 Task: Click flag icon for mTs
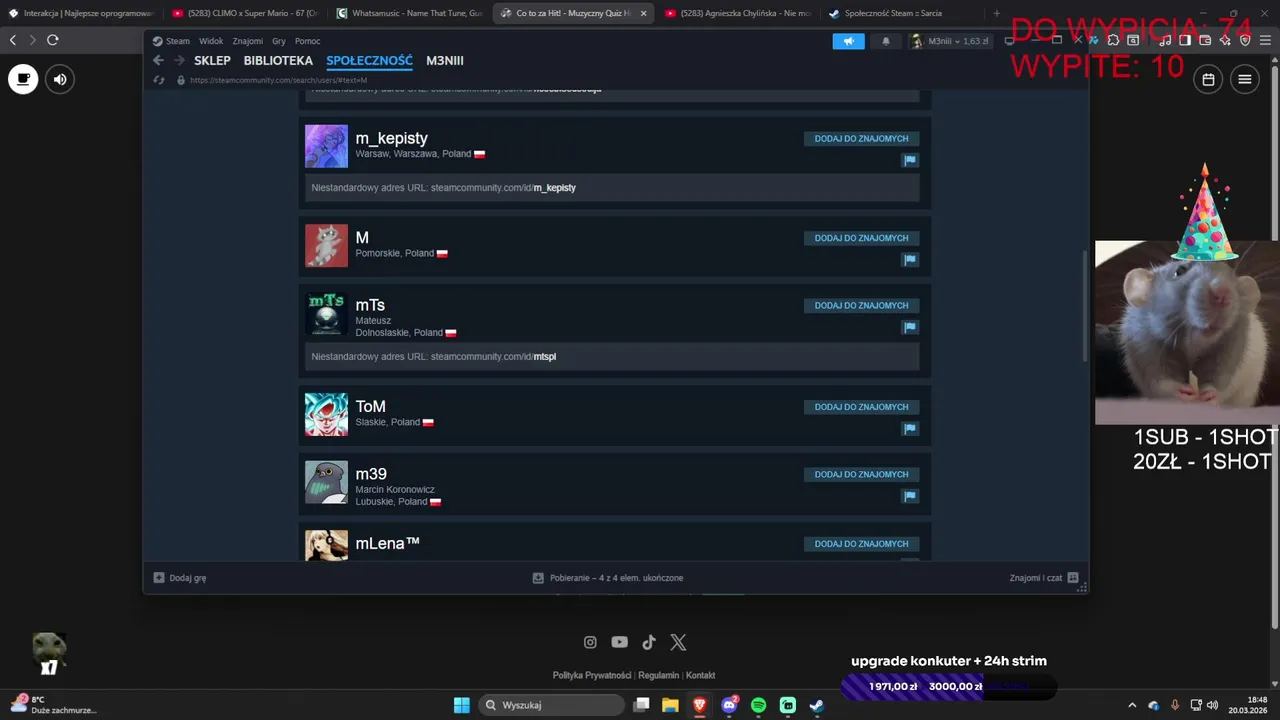coord(910,327)
